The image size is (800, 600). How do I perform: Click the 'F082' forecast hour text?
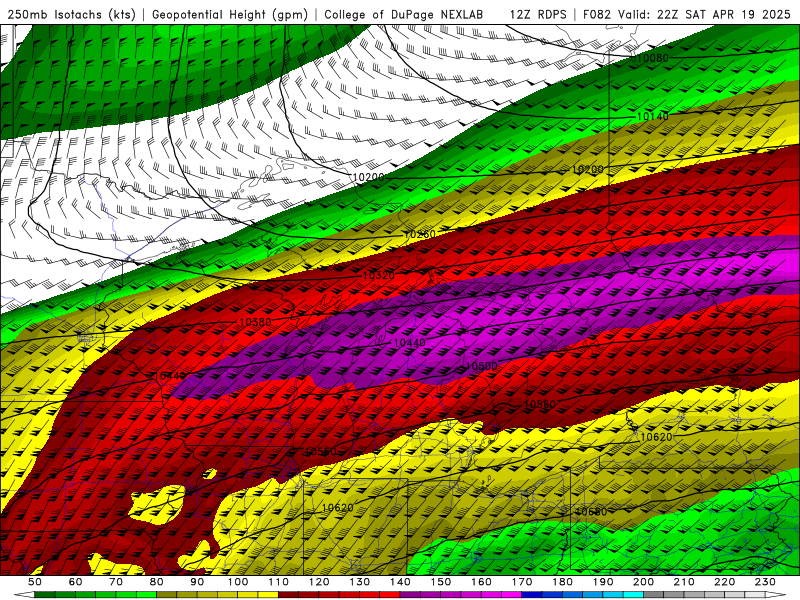(596, 15)
